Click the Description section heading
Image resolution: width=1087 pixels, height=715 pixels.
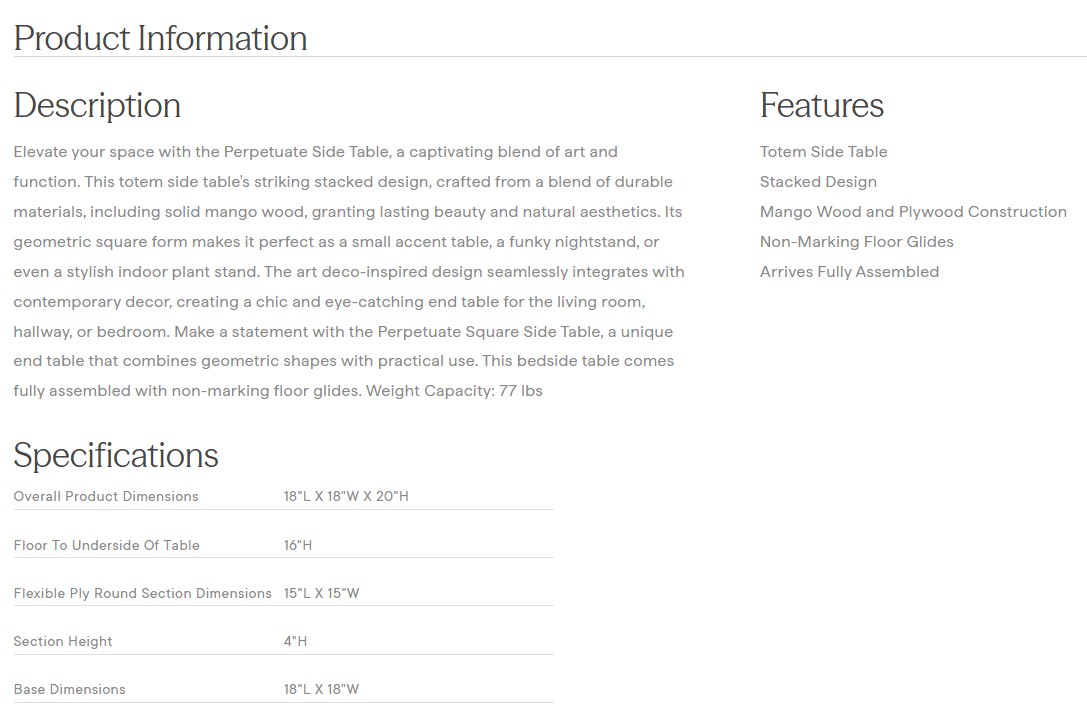[97, 105]
